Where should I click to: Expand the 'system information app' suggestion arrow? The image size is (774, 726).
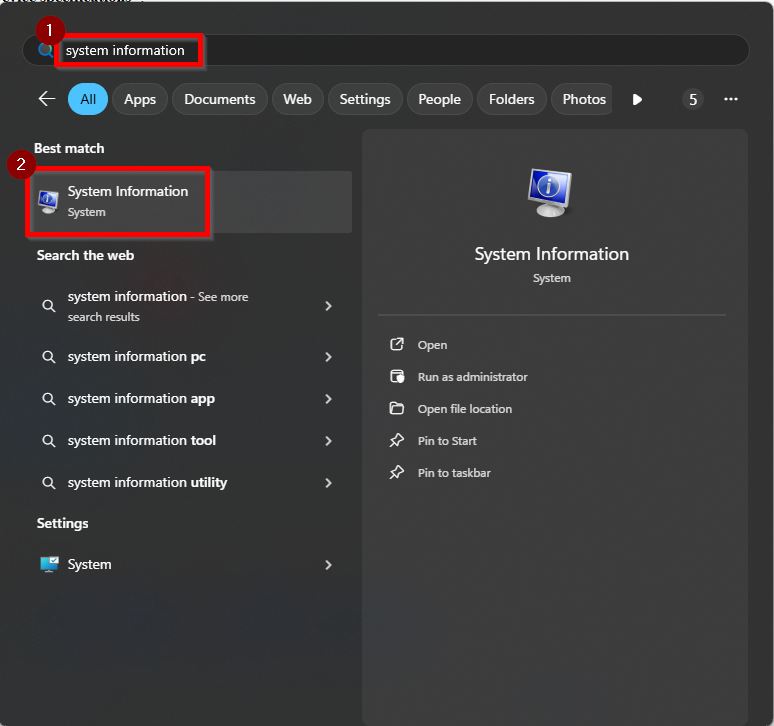pyautogui.click(x=328, y=399)
